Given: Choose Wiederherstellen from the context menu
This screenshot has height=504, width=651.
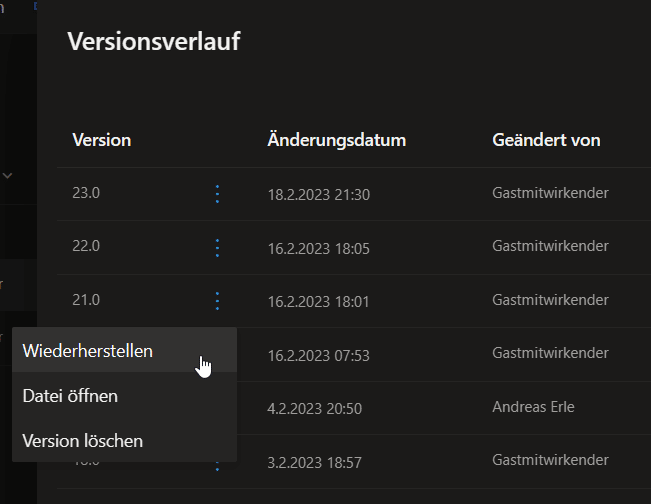Looking at the screenshot, I should pyautogui.click(x=88, y=351).
